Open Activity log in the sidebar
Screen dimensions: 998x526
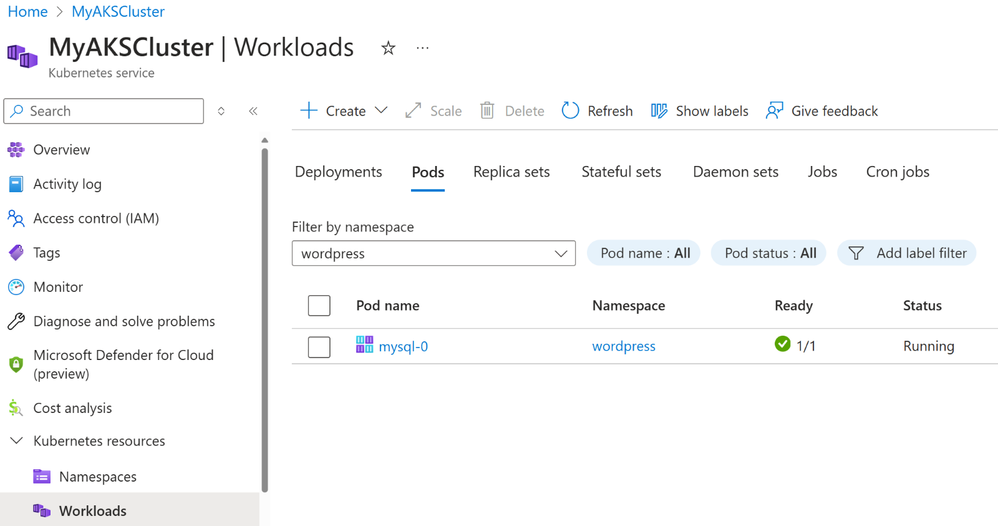(x=67, y=184)
